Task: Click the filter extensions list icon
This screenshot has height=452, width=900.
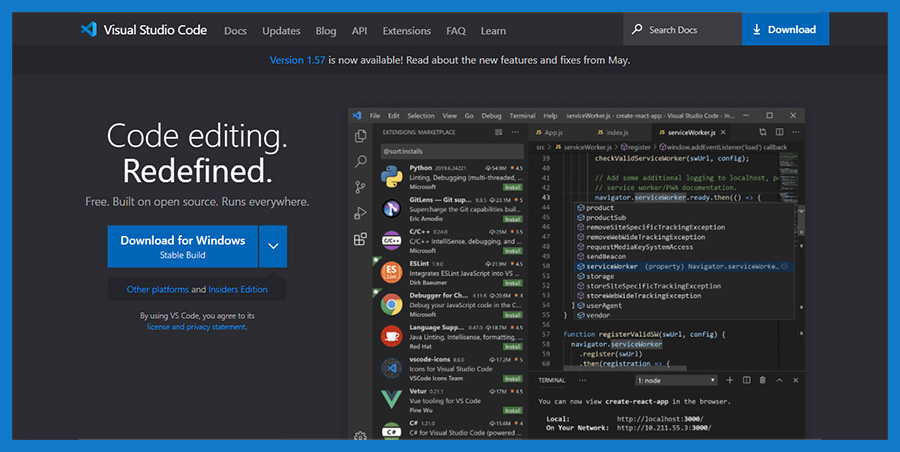Action: point(499,132)
